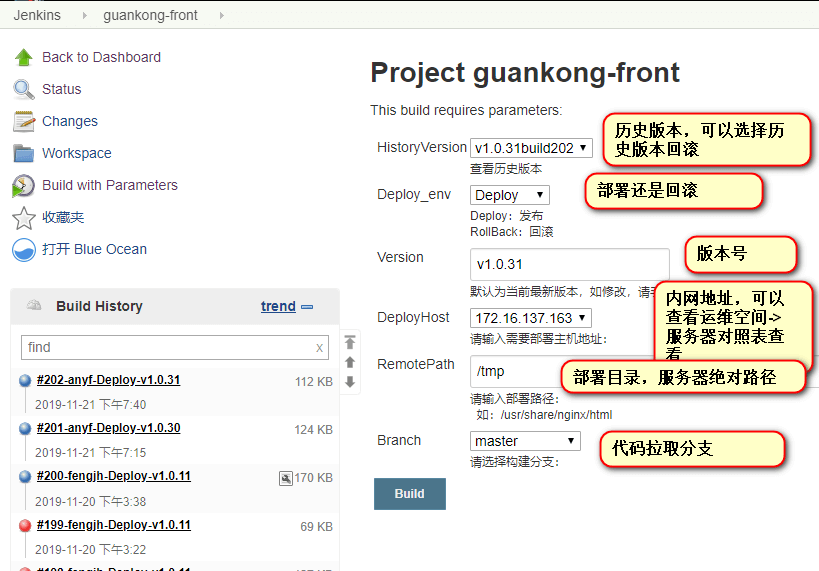Jump to top of build history arrow

350,342
